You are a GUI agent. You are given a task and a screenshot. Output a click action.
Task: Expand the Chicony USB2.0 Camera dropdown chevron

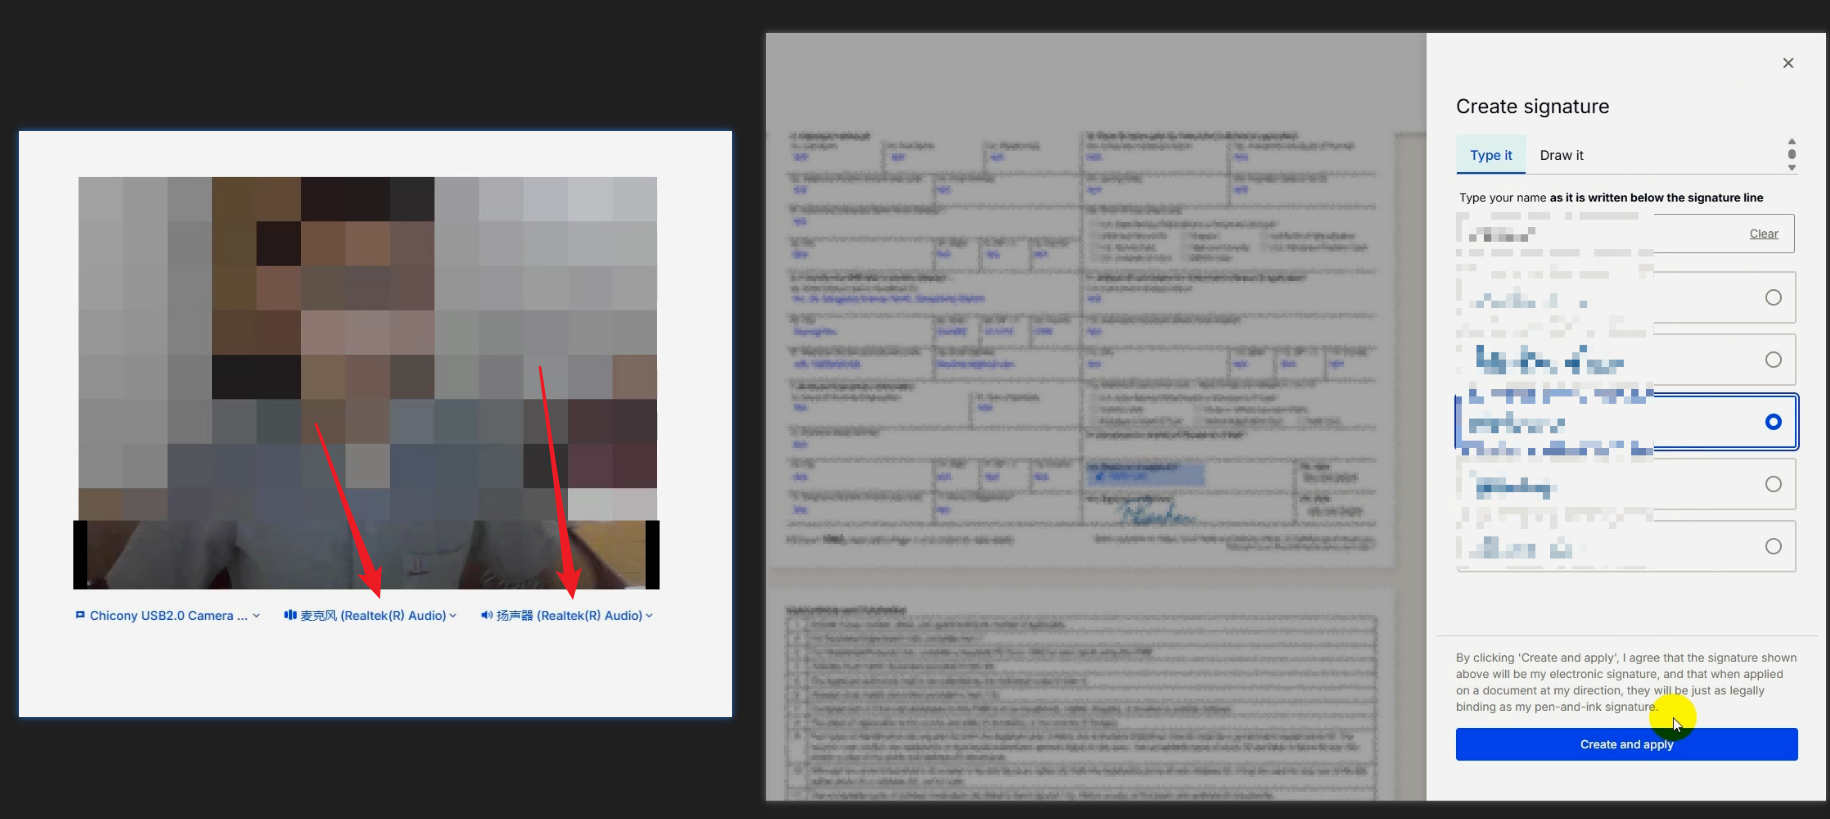257,616
